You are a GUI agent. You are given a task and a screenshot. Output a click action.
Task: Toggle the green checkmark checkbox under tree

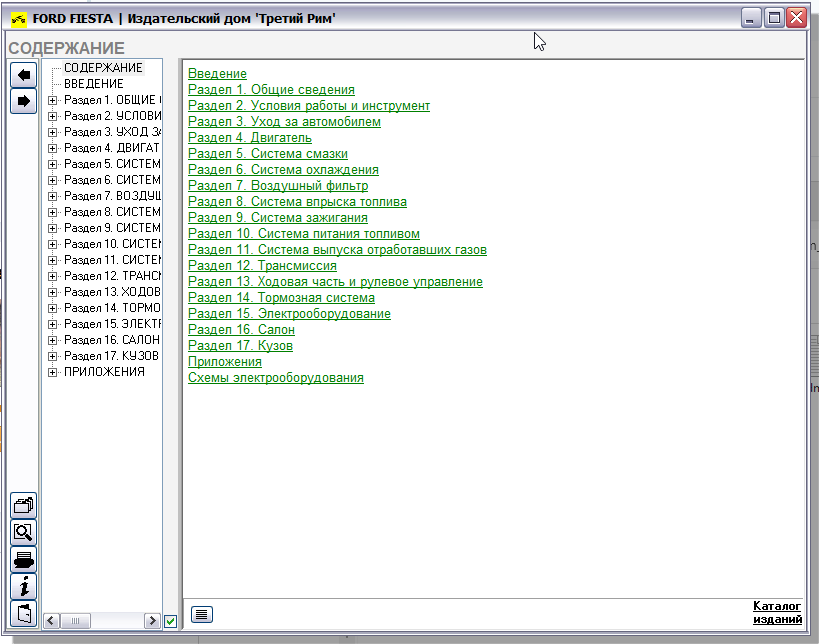tap(170, 621)
